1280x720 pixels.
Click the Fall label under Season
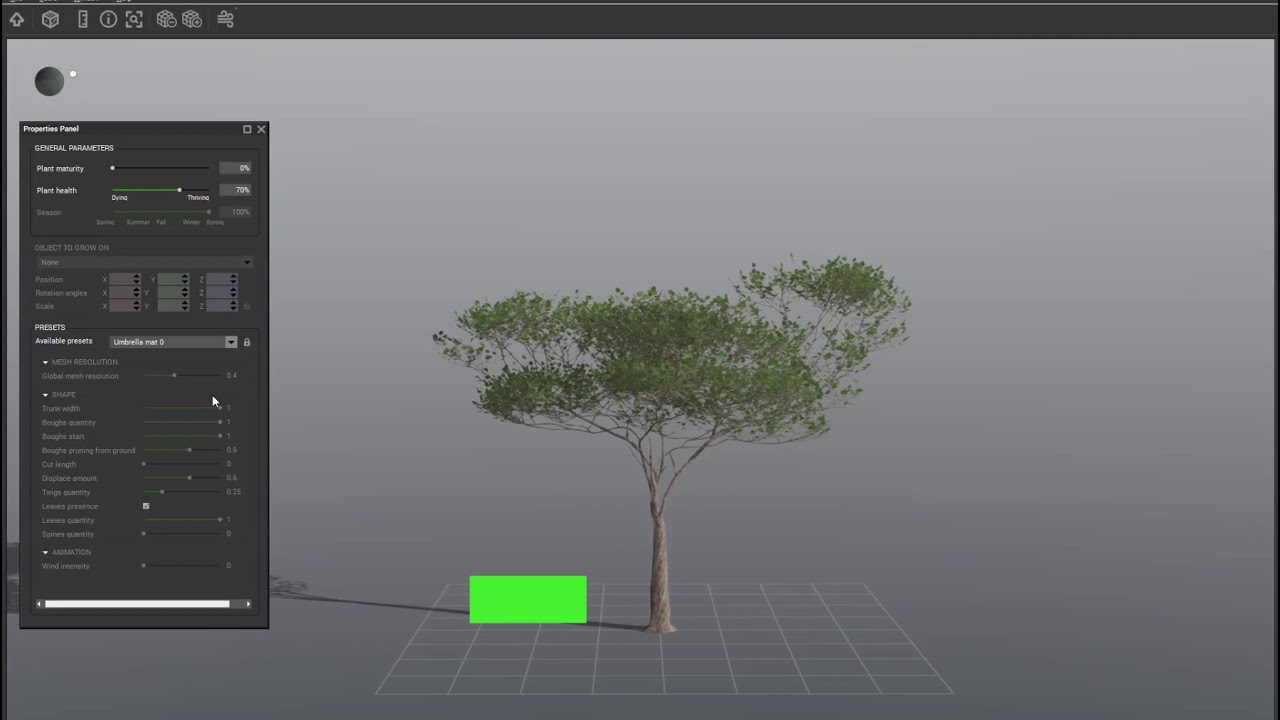pyautogui.click(x=161, y=222)
